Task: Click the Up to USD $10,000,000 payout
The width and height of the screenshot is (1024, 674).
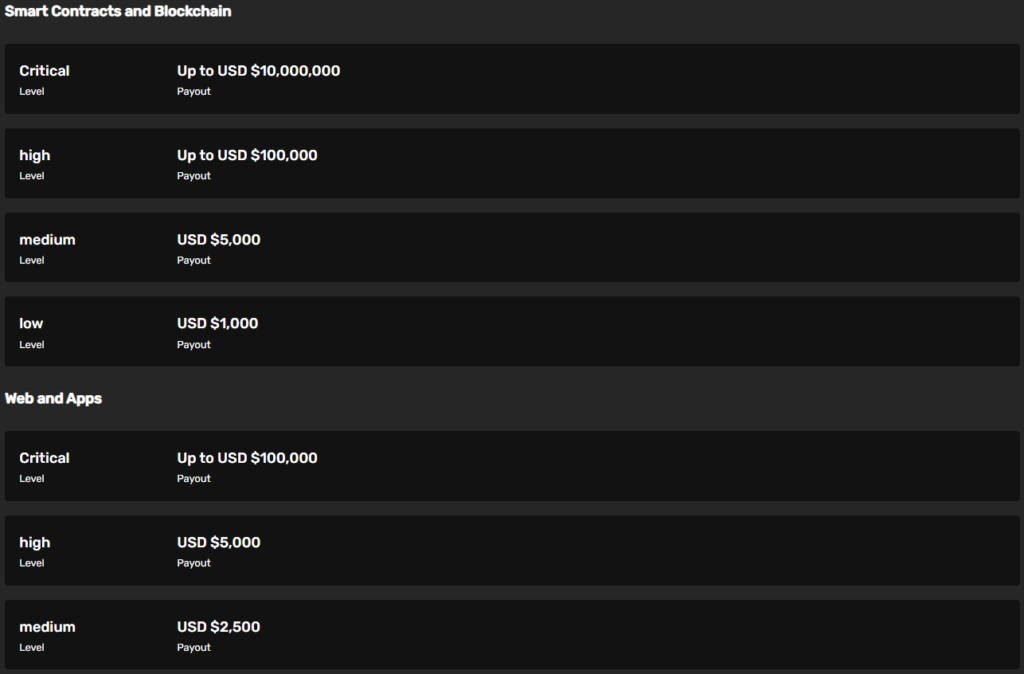Action: coord(258,71)
